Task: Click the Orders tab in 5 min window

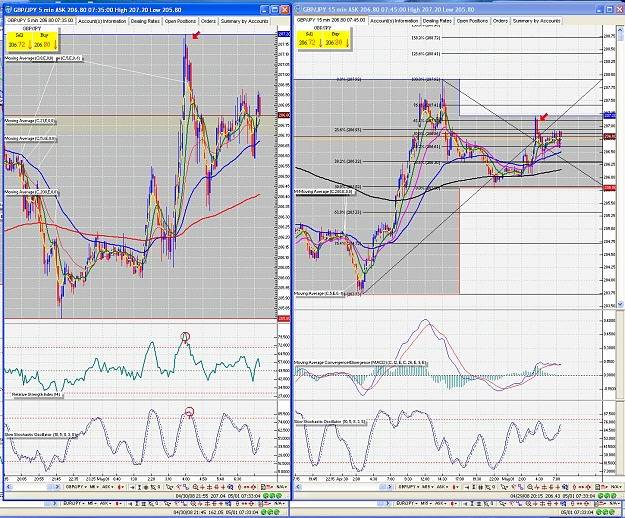Action: (208, 21)
